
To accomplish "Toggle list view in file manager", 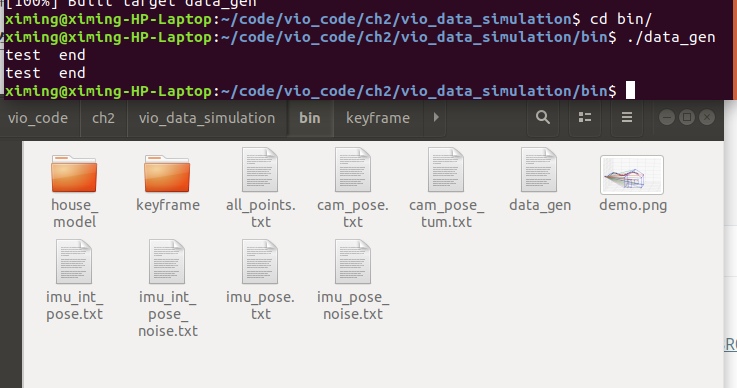I will coord(585,118).
